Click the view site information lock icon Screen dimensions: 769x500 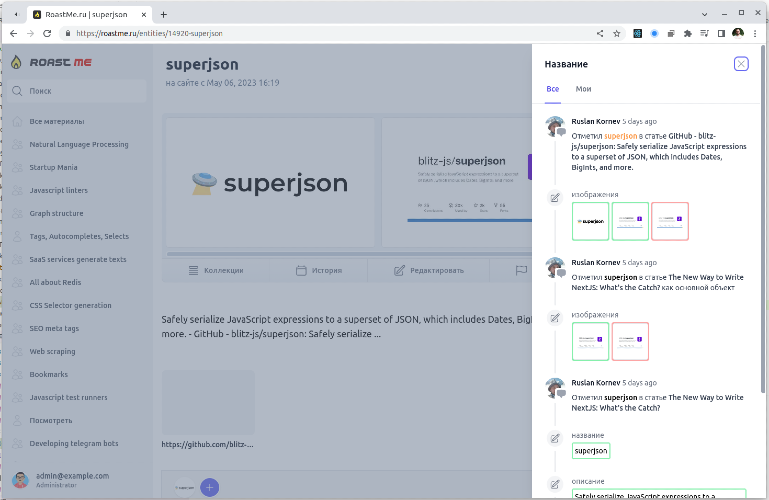68,33
